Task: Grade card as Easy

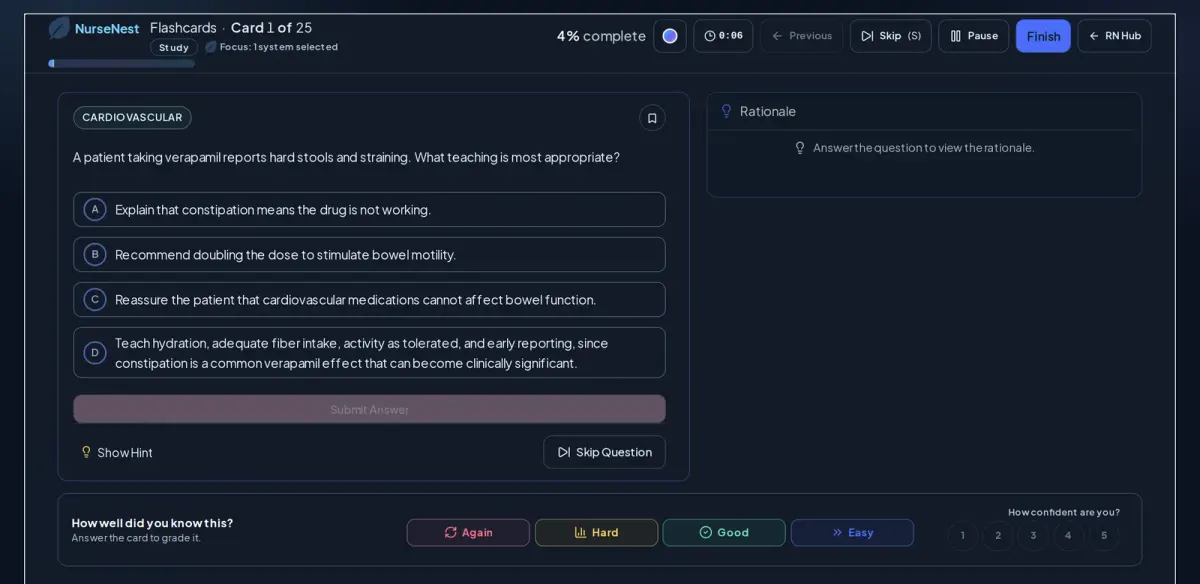Action: (852, 533)
